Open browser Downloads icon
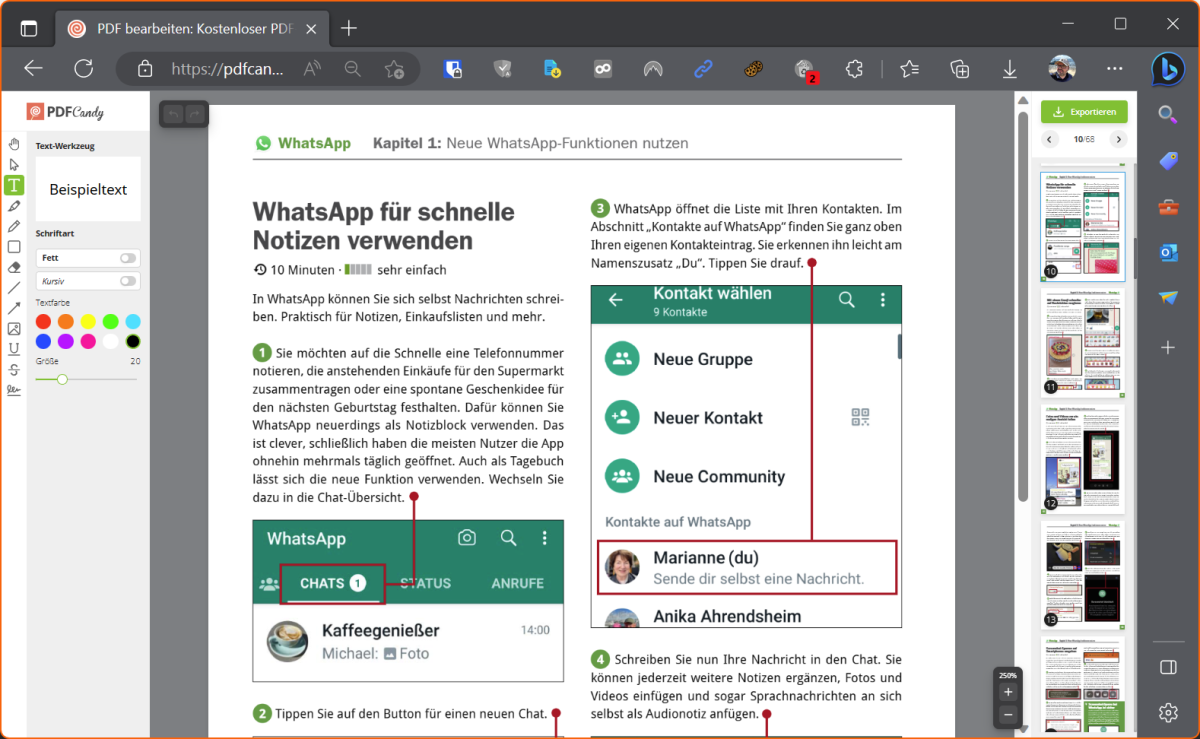The width and height of the screenshot is (1200, 739). [x=1010, y=69]
